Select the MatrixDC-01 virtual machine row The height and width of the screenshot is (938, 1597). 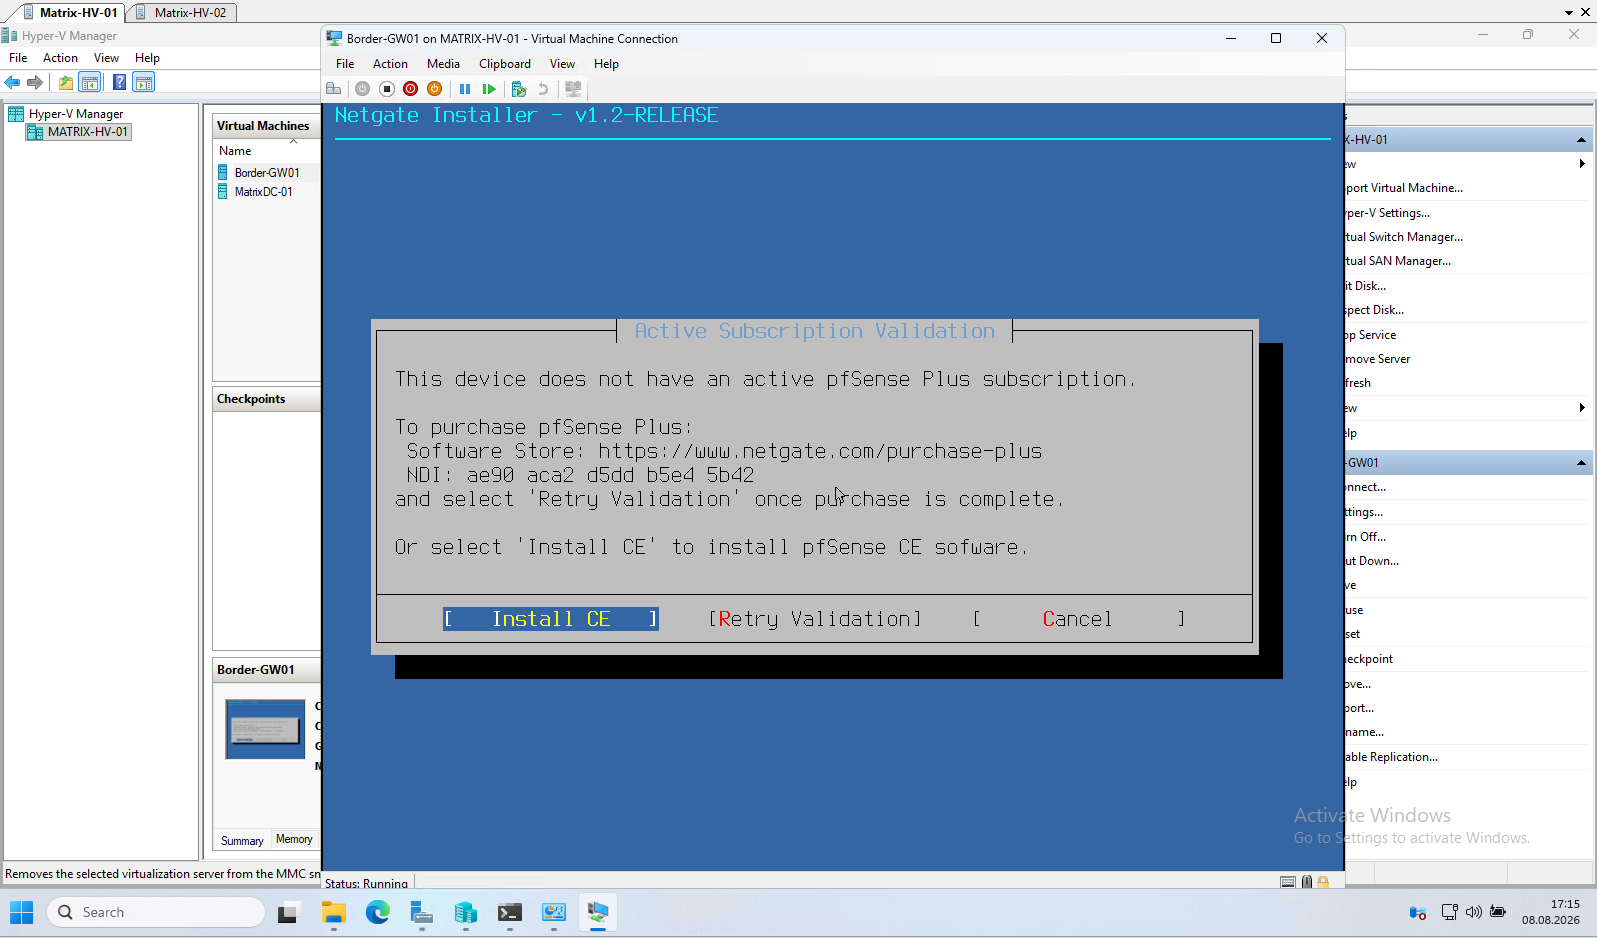point(264,192)
